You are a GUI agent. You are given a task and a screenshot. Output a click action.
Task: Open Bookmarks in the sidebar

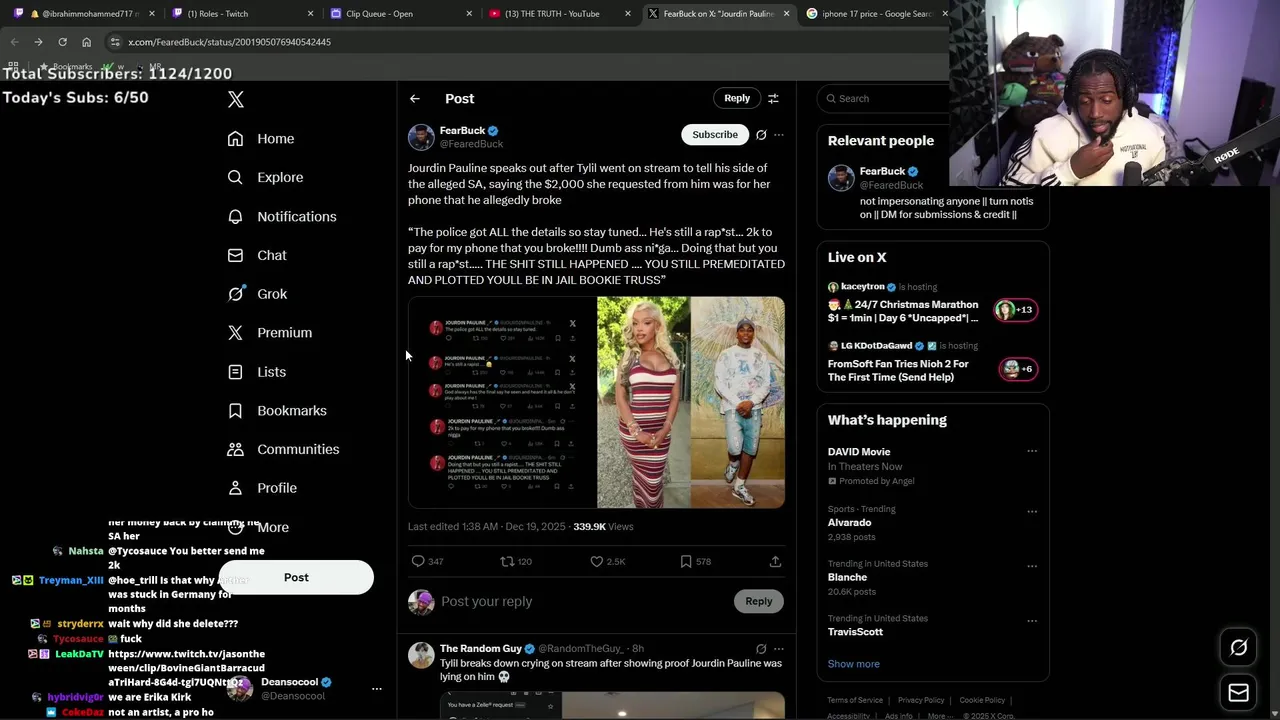276,411
